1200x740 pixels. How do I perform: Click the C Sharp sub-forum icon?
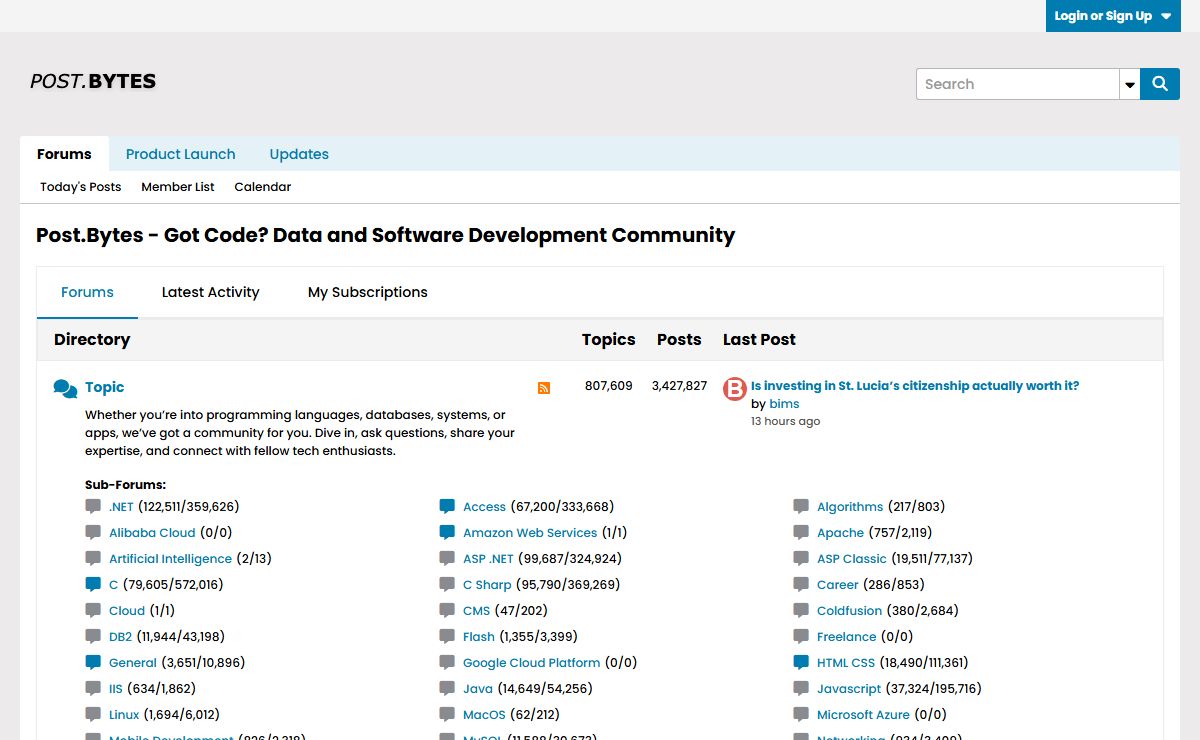447,585
